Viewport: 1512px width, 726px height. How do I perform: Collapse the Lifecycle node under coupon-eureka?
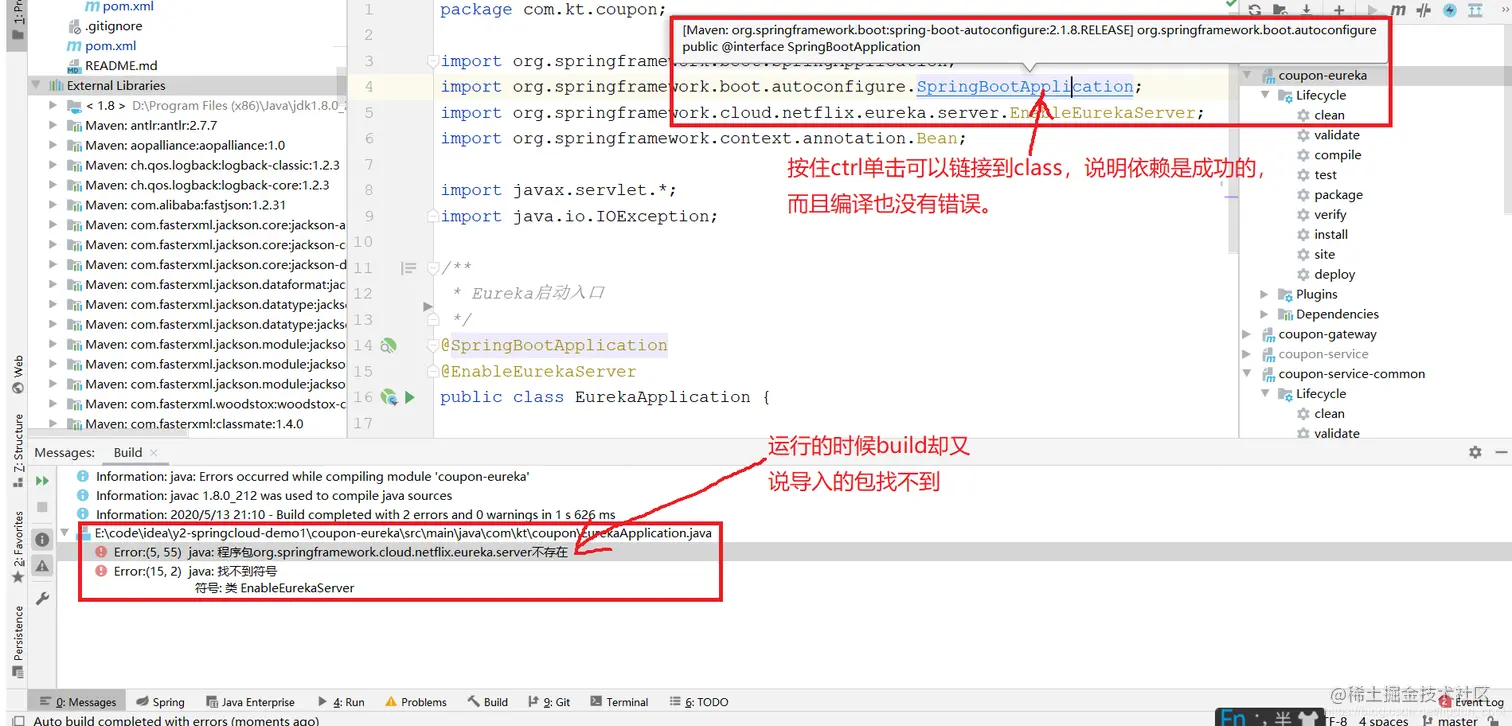click(x=1264, y=95)
